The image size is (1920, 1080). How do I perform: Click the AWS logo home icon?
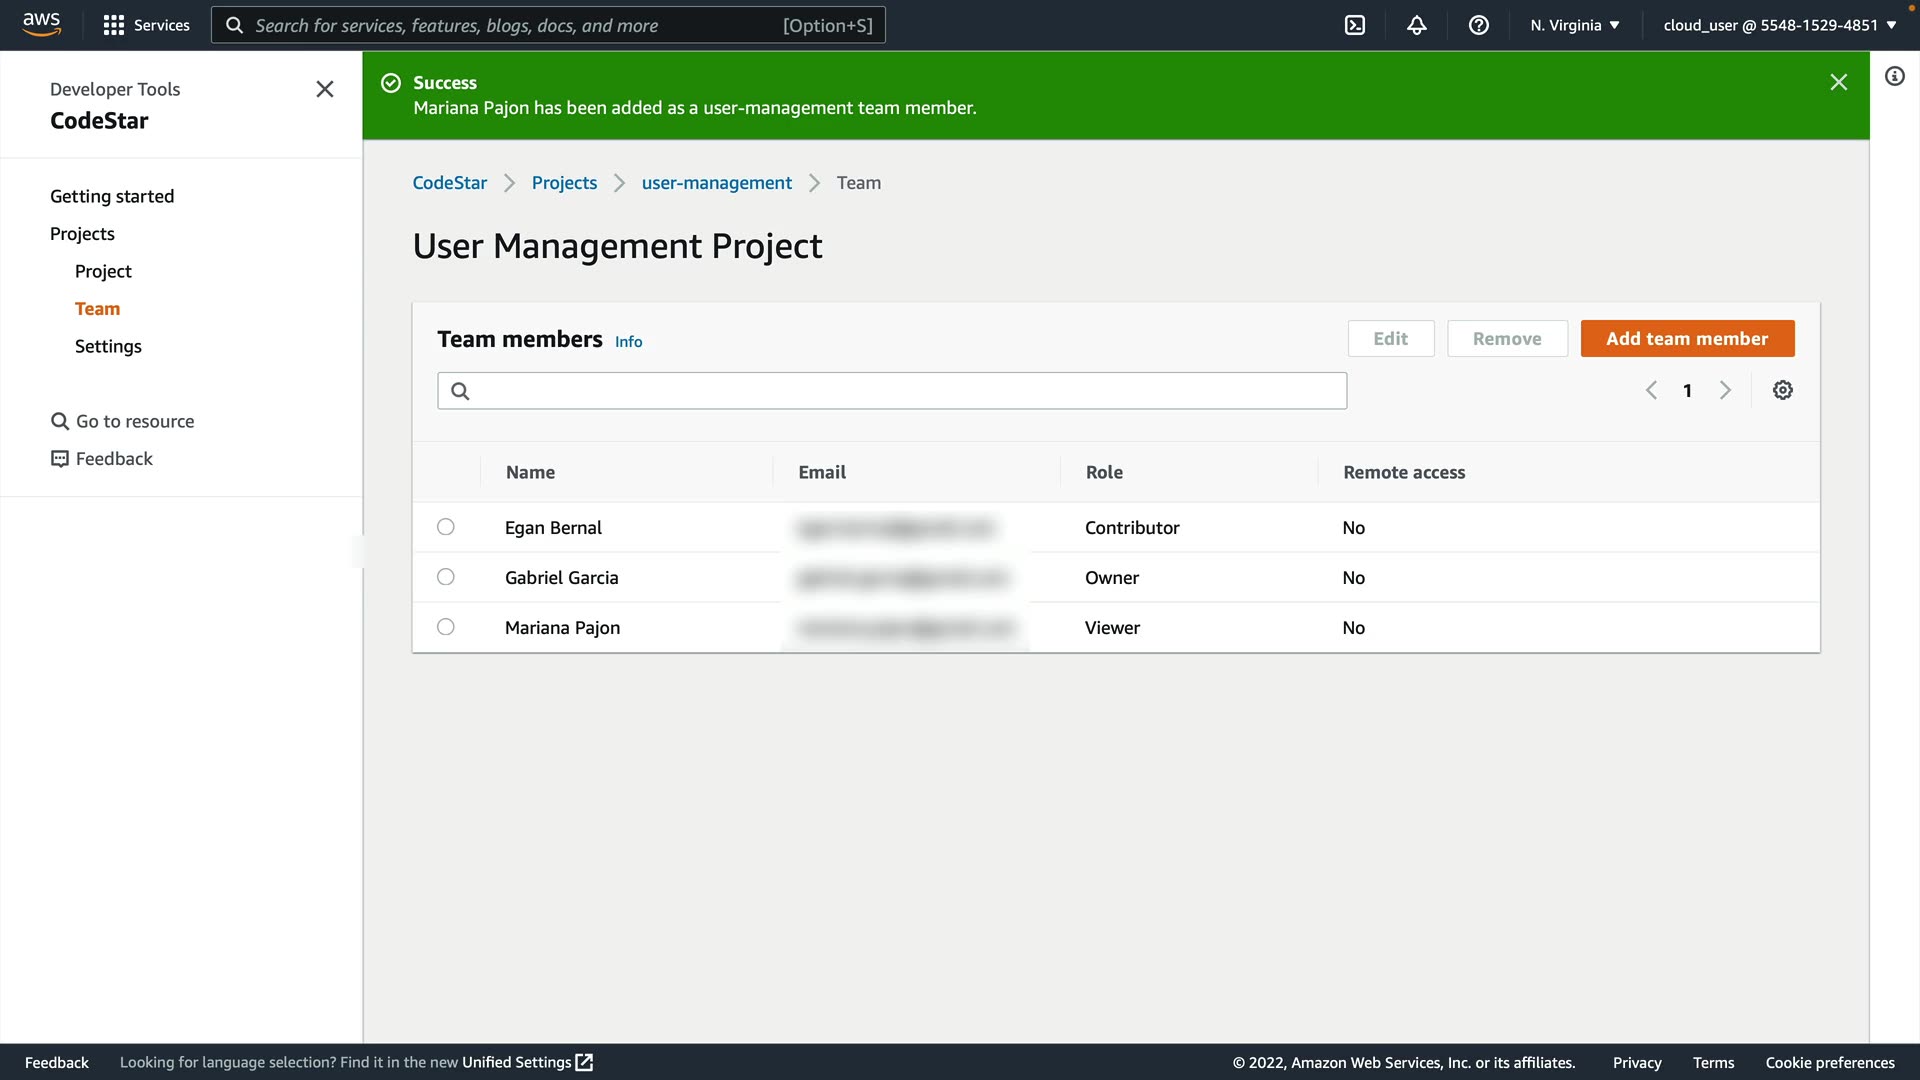pos(42,24)
